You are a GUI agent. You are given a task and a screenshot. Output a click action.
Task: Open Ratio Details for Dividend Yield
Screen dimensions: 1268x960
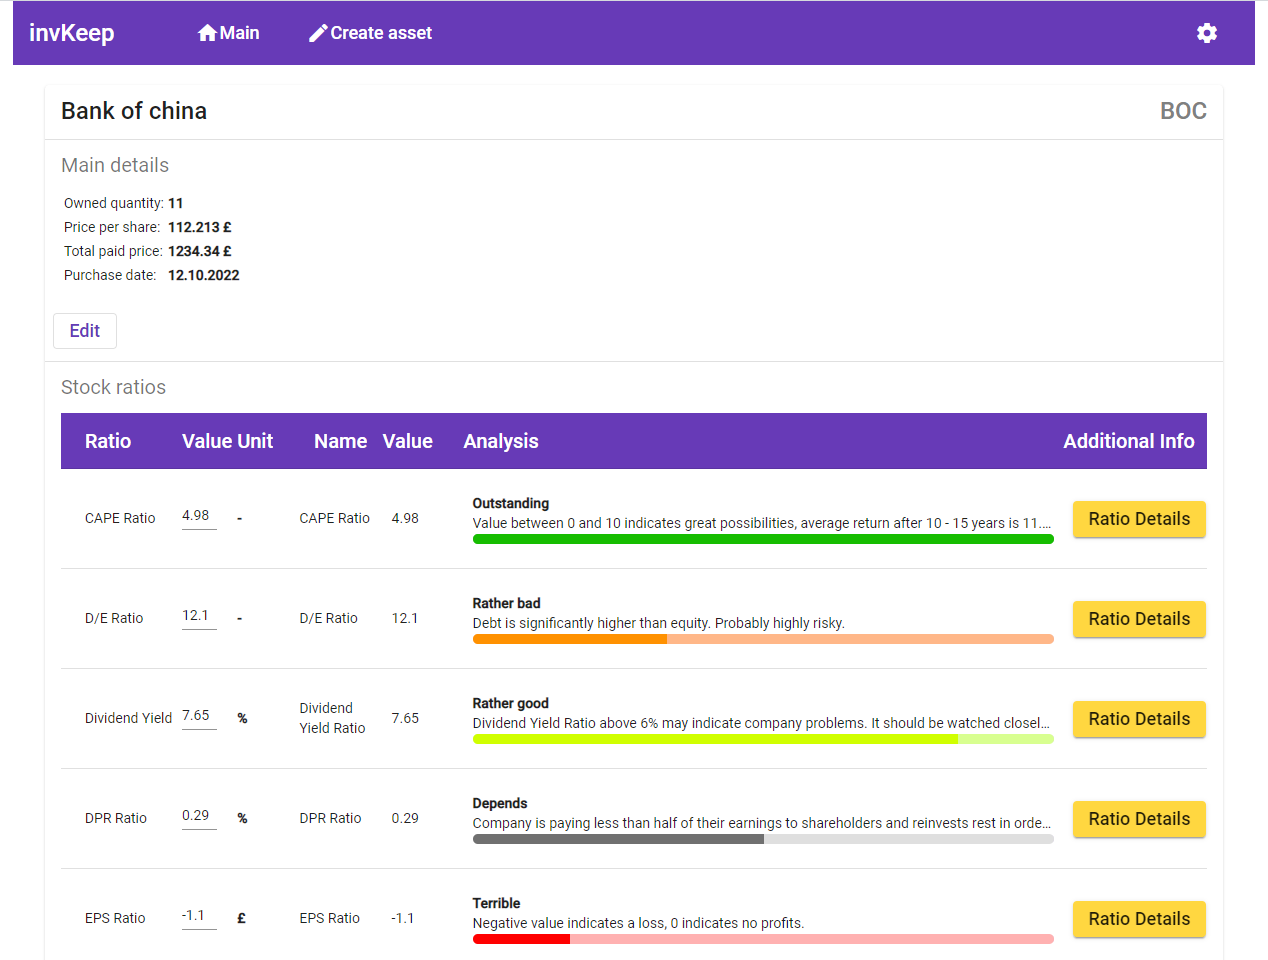(x=1139, y=719)
